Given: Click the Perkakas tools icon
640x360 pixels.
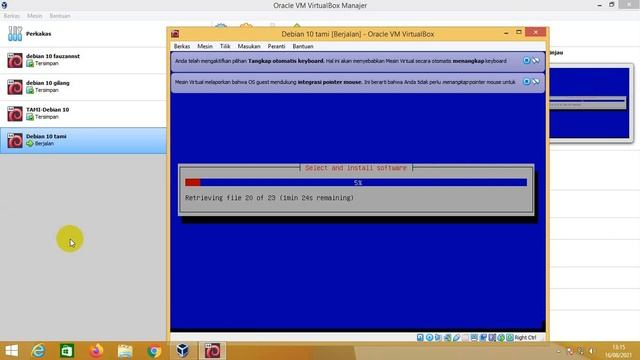Looking at the screenshot, I should point(15,34).
